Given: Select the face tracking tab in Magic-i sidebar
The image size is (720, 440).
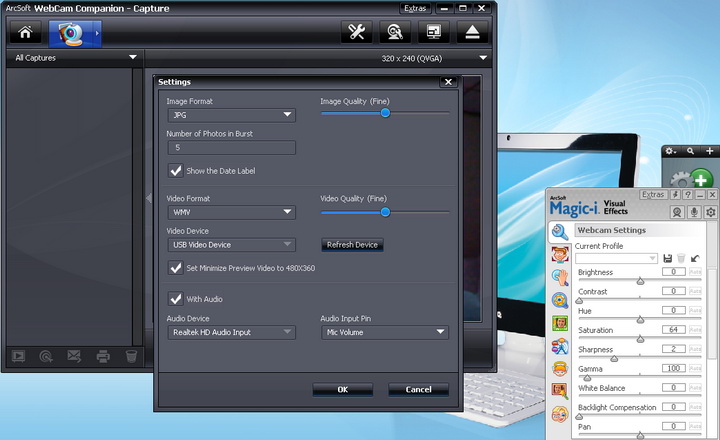Looking at the screenshot, I should coord(560,254).
